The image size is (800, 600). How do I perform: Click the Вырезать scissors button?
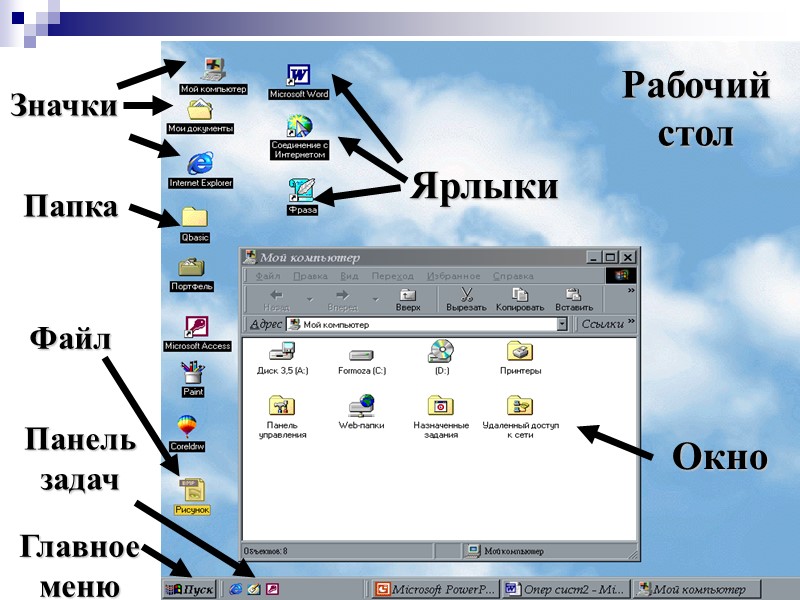(466, 299)
